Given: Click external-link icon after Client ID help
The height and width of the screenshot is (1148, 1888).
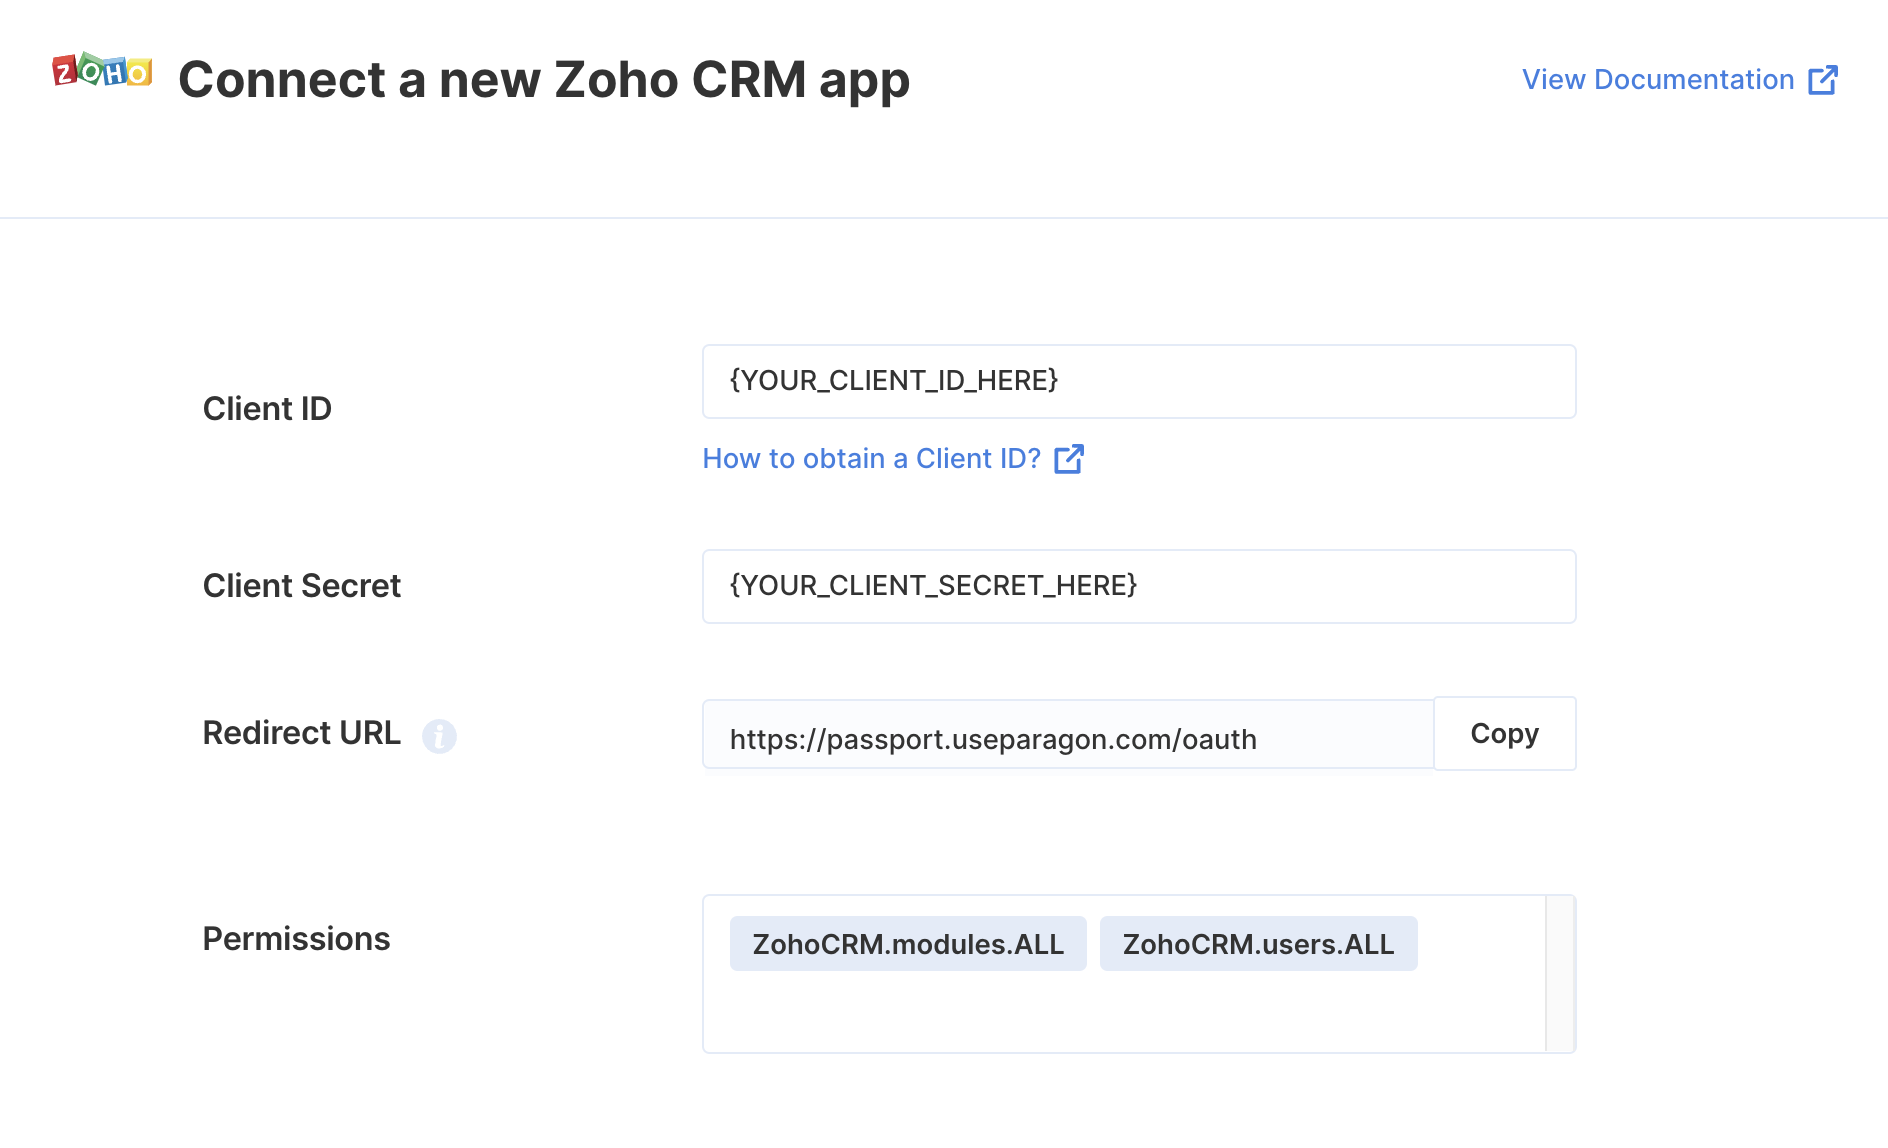Looking at the screenshot, I should coord(1069,459).
